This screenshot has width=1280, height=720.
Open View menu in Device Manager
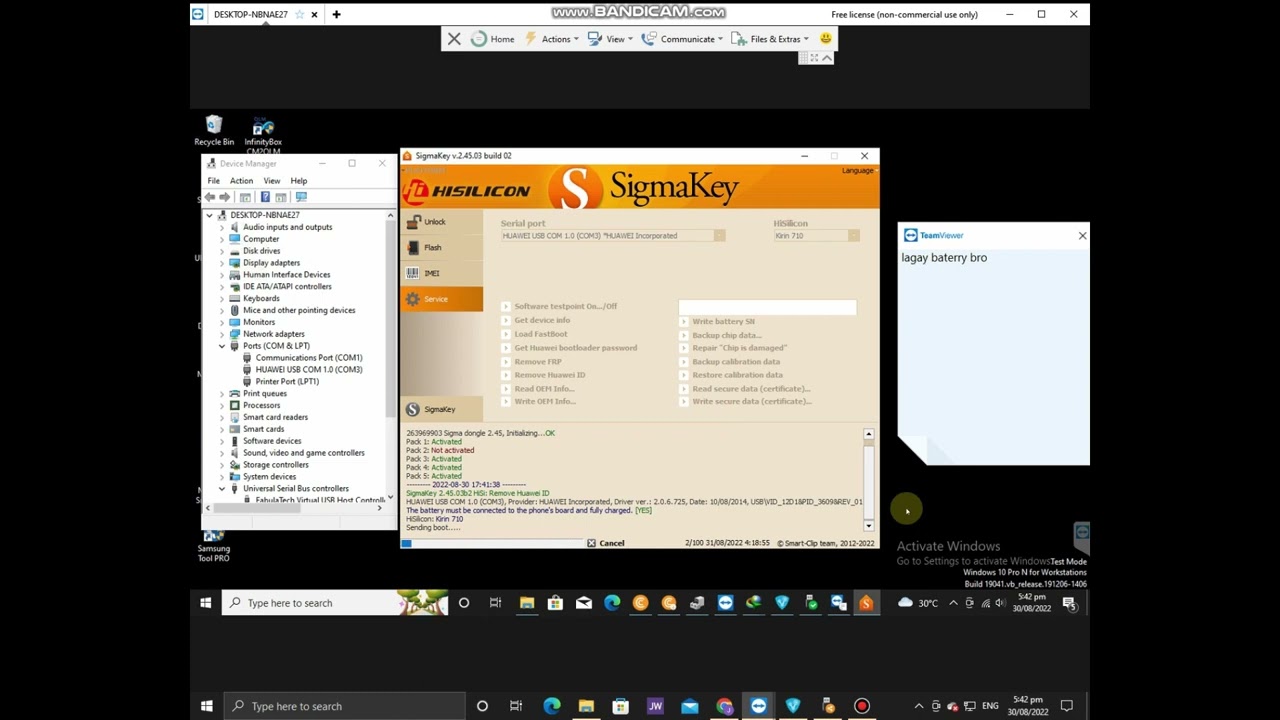click(271, 181)
